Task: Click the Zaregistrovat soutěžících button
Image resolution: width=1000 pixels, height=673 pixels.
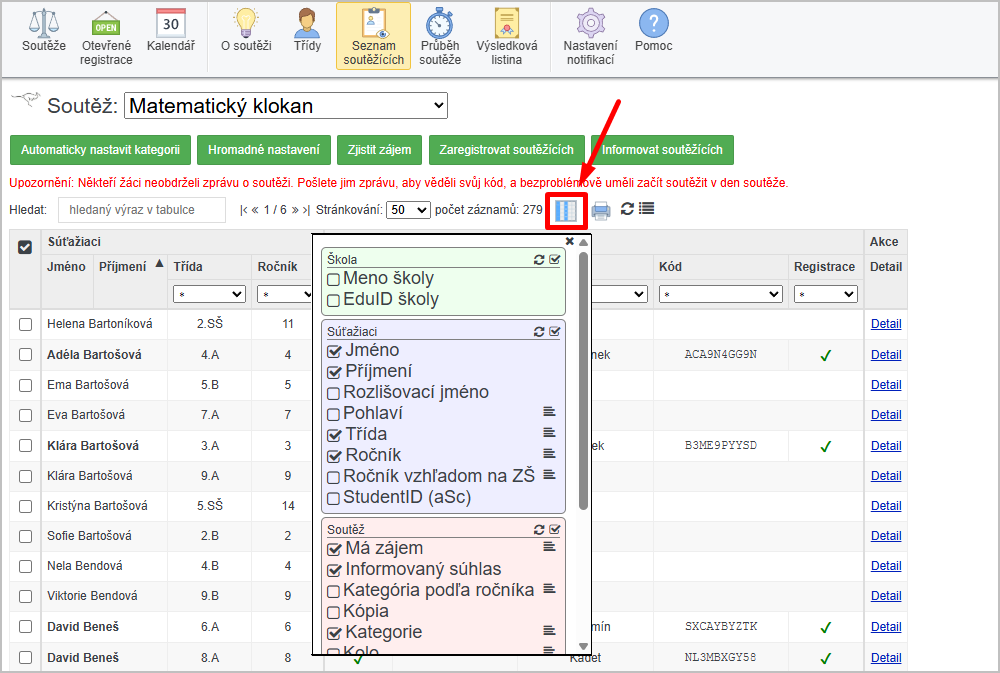Action: tap(507, 150)
